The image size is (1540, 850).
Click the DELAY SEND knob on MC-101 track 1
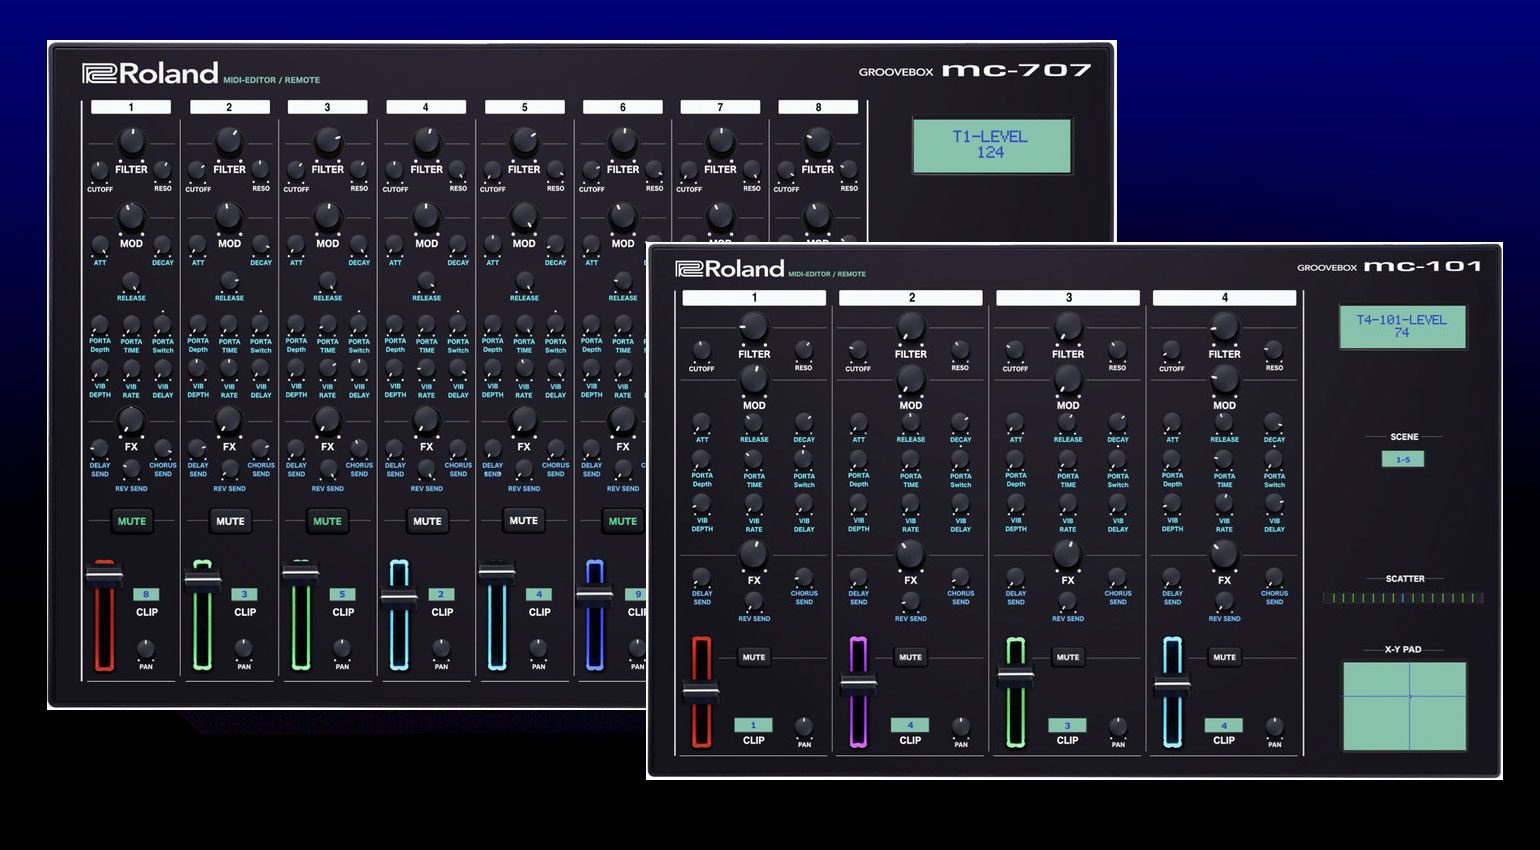coord(702,578)
